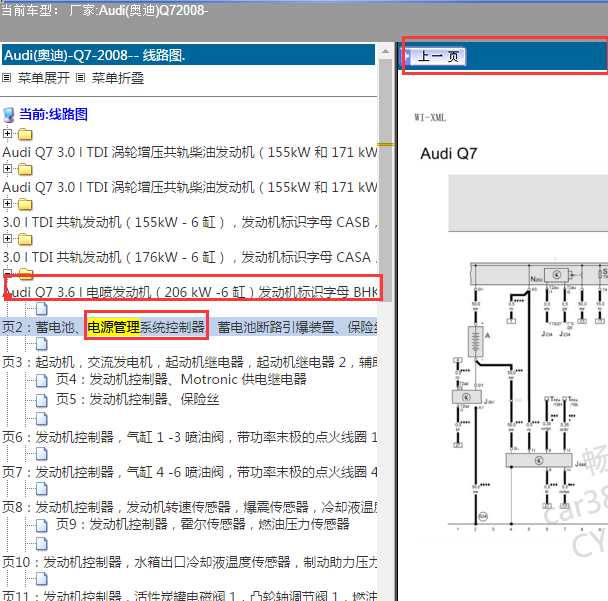This screenshot has height=601, width=608.
Task: Open 页10 水箱出口冷却液温度传感器 page
Action: click(189, 562)
